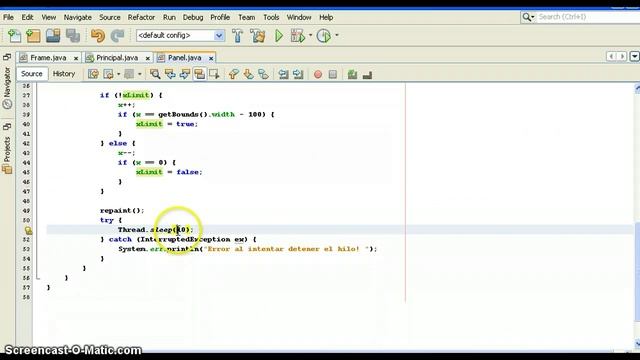Open the Debug menu

193,17
